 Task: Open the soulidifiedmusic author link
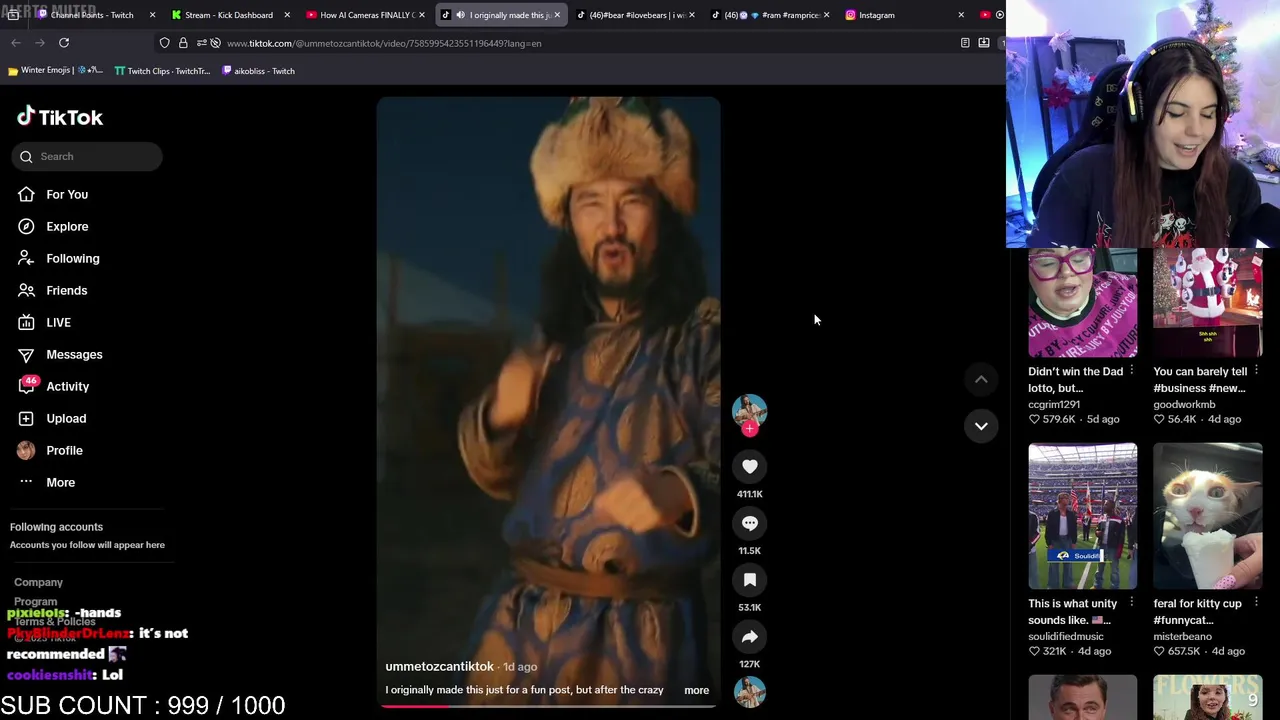coord(1066,636)
